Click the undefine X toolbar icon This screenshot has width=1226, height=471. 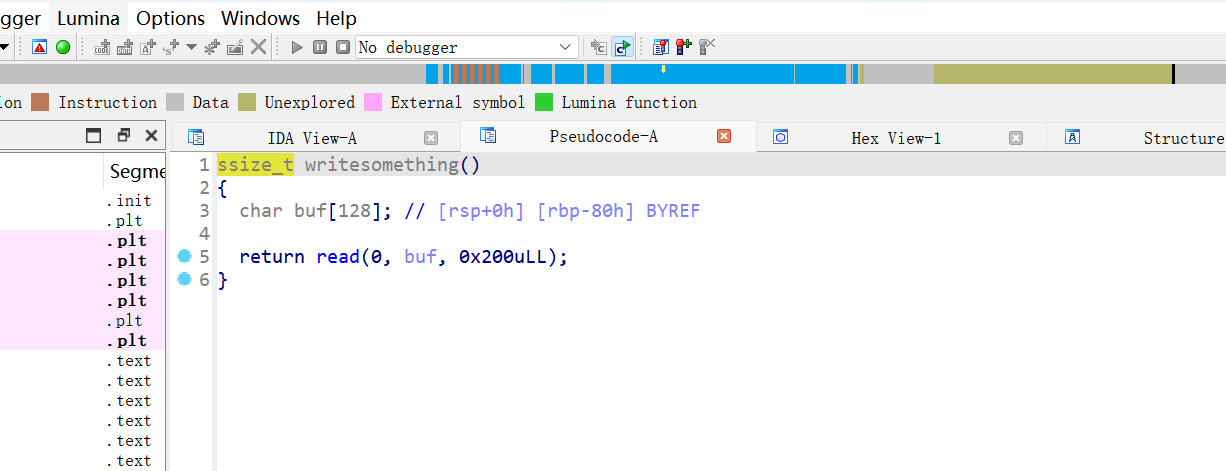click(x=258, y=47)
